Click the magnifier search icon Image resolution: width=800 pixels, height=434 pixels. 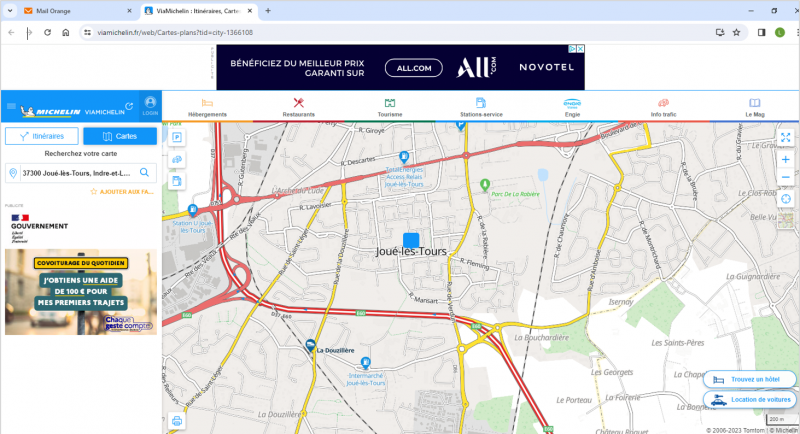(145, 173)
